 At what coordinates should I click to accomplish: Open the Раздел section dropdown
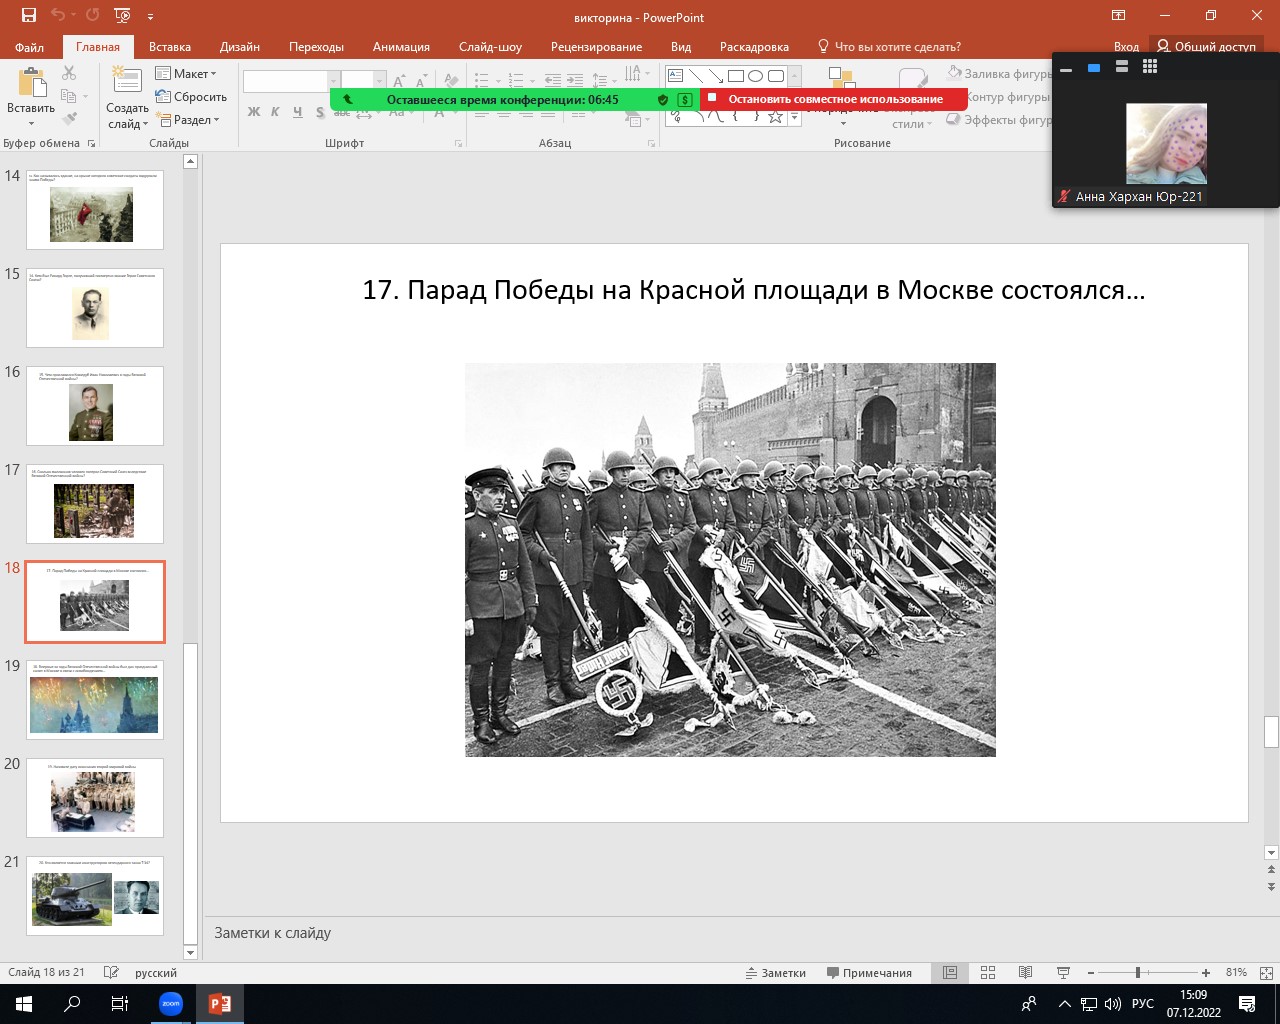tap(188, 120)
